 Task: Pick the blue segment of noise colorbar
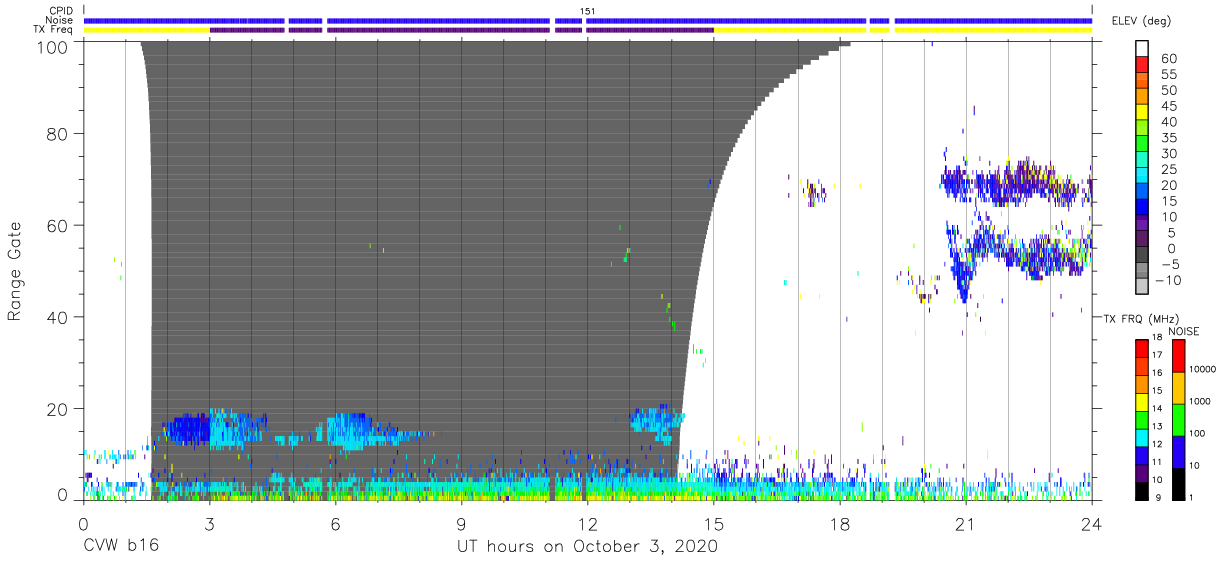[x=1179, y=450]
